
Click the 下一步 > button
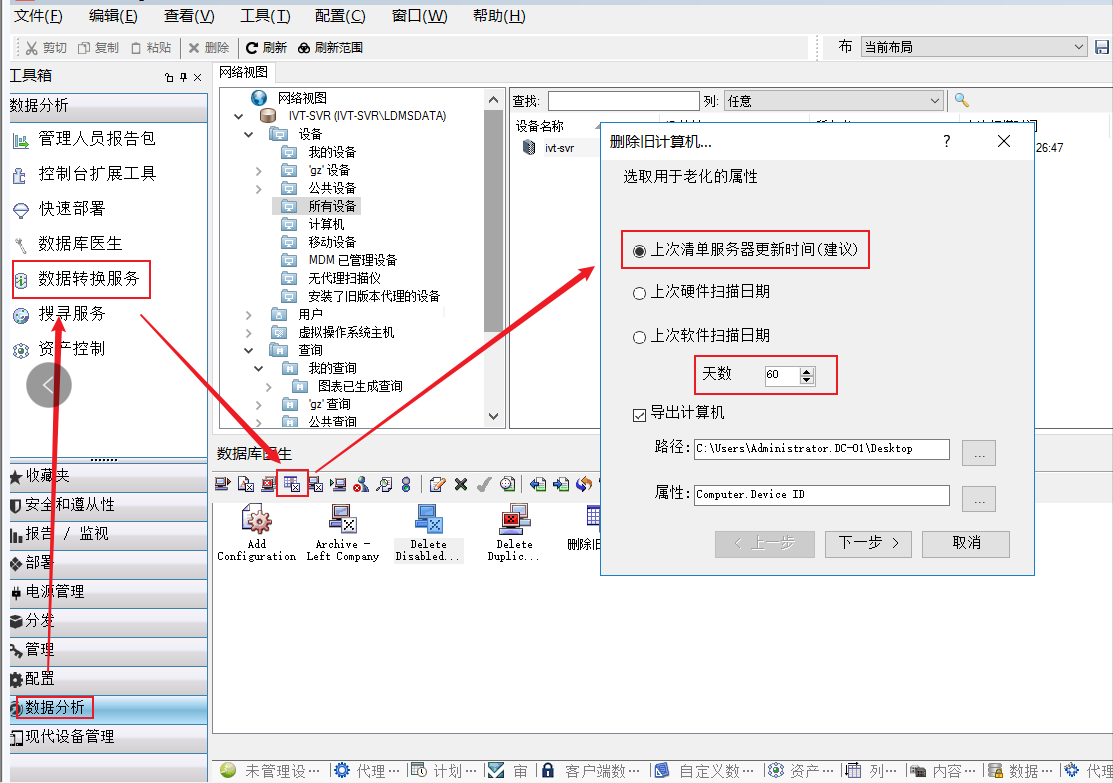click(x=868, y=543)
